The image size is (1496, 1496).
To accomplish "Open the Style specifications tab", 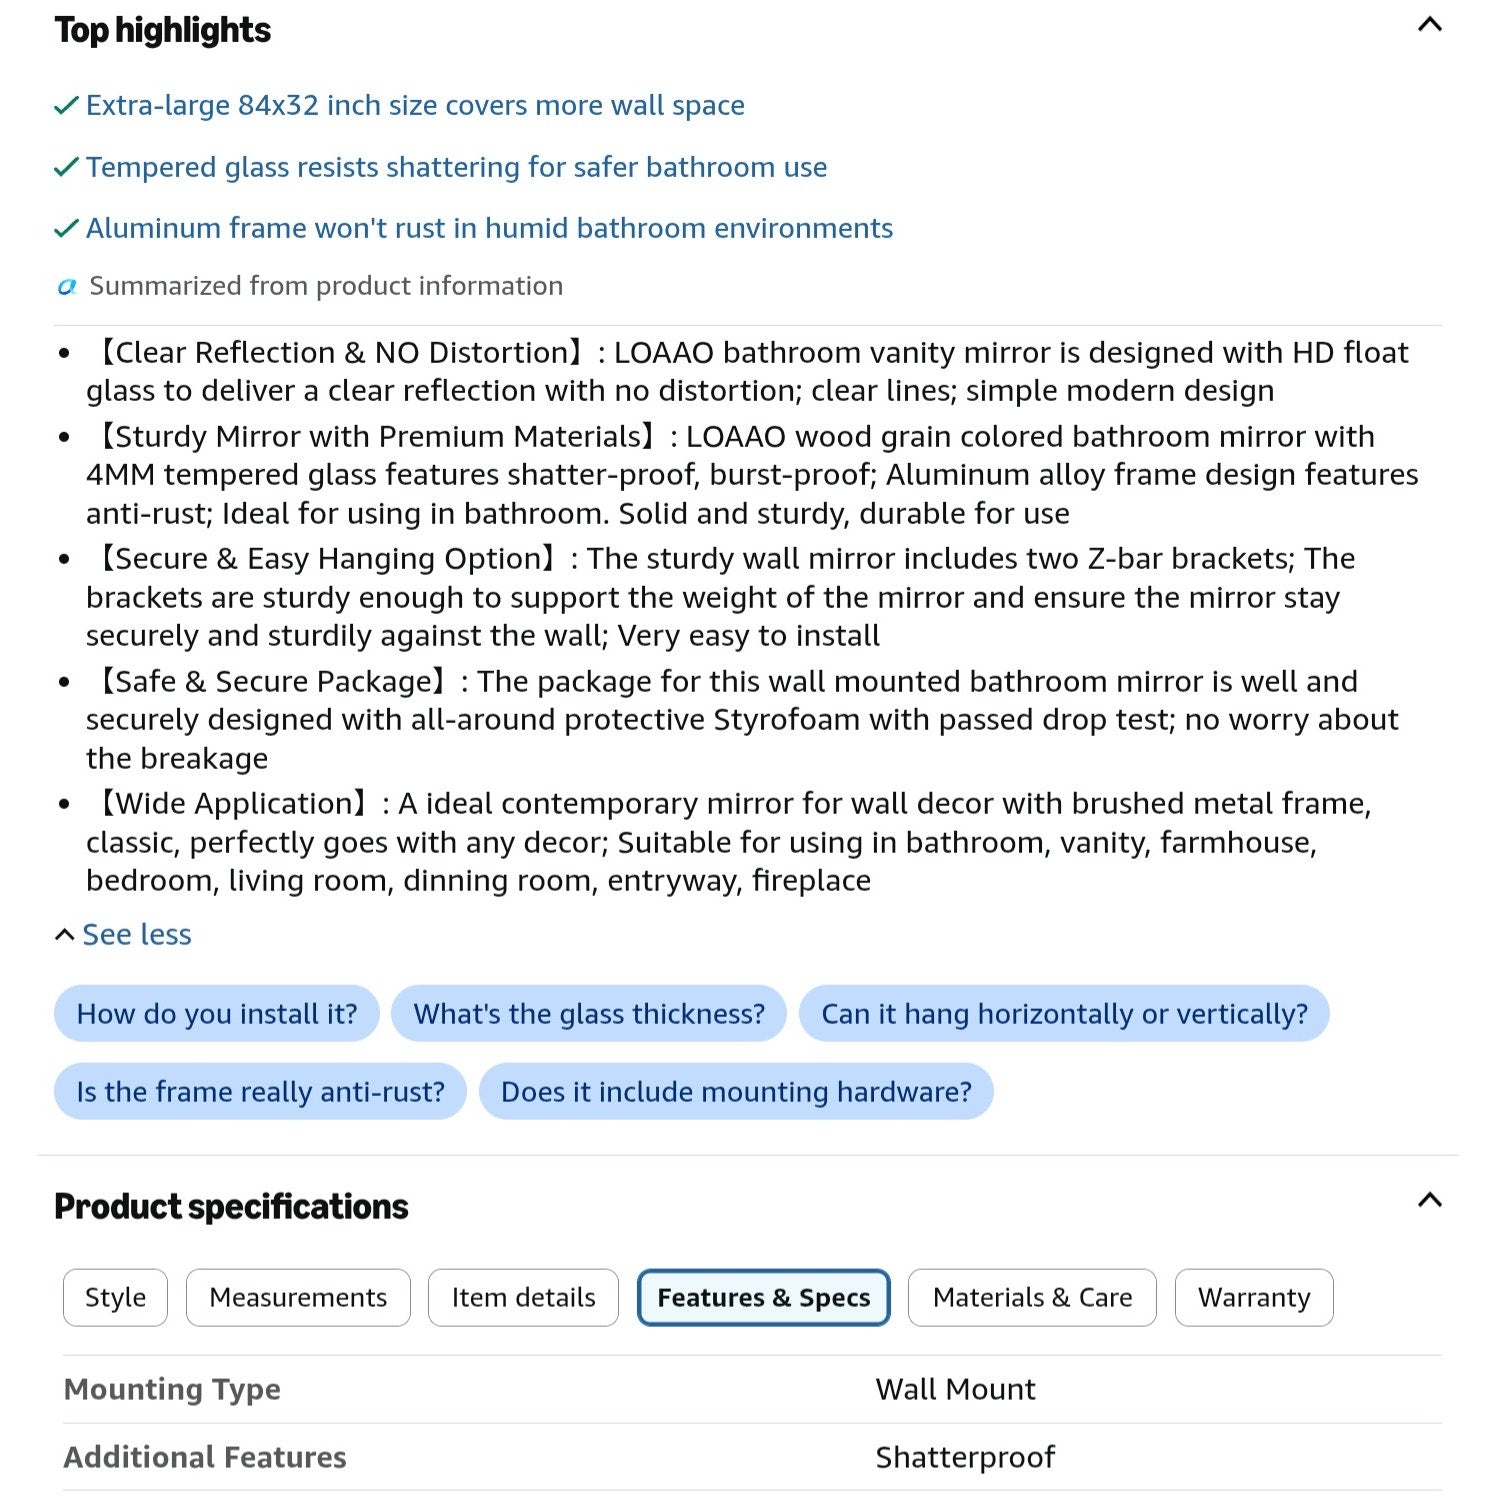I will [115, 1298].
